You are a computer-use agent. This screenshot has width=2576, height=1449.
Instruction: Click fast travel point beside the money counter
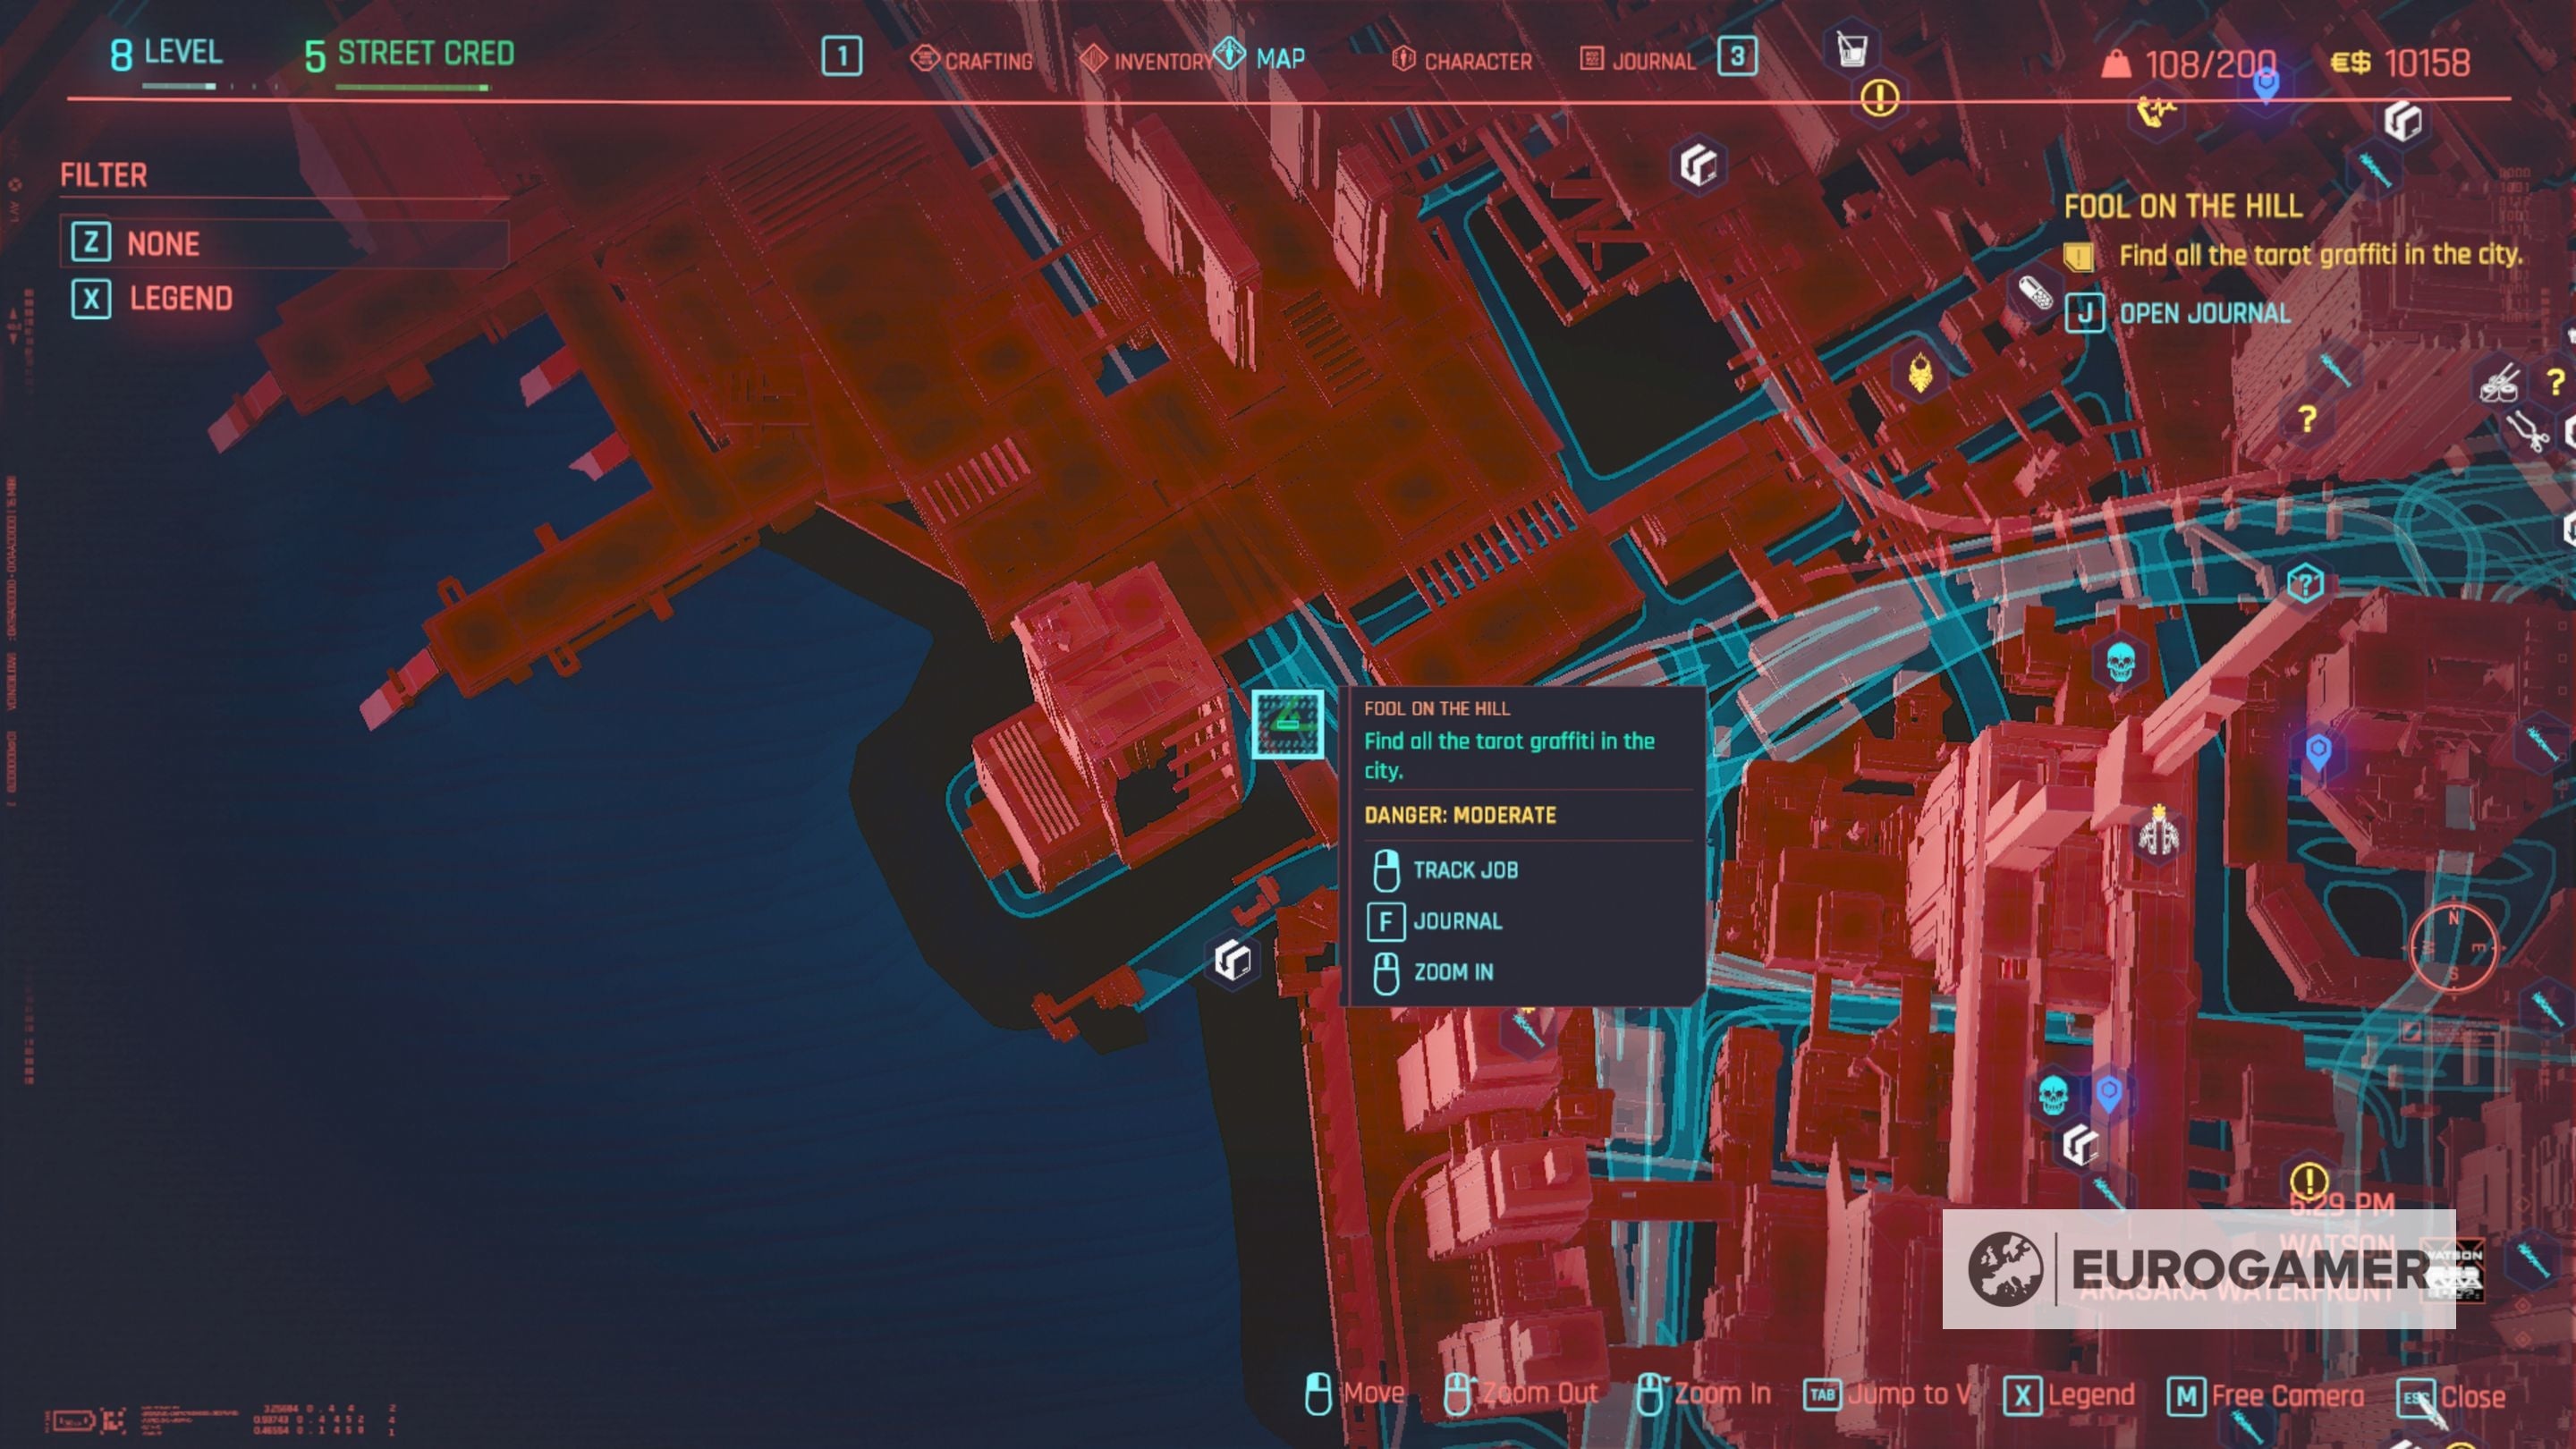(2402, 121)
